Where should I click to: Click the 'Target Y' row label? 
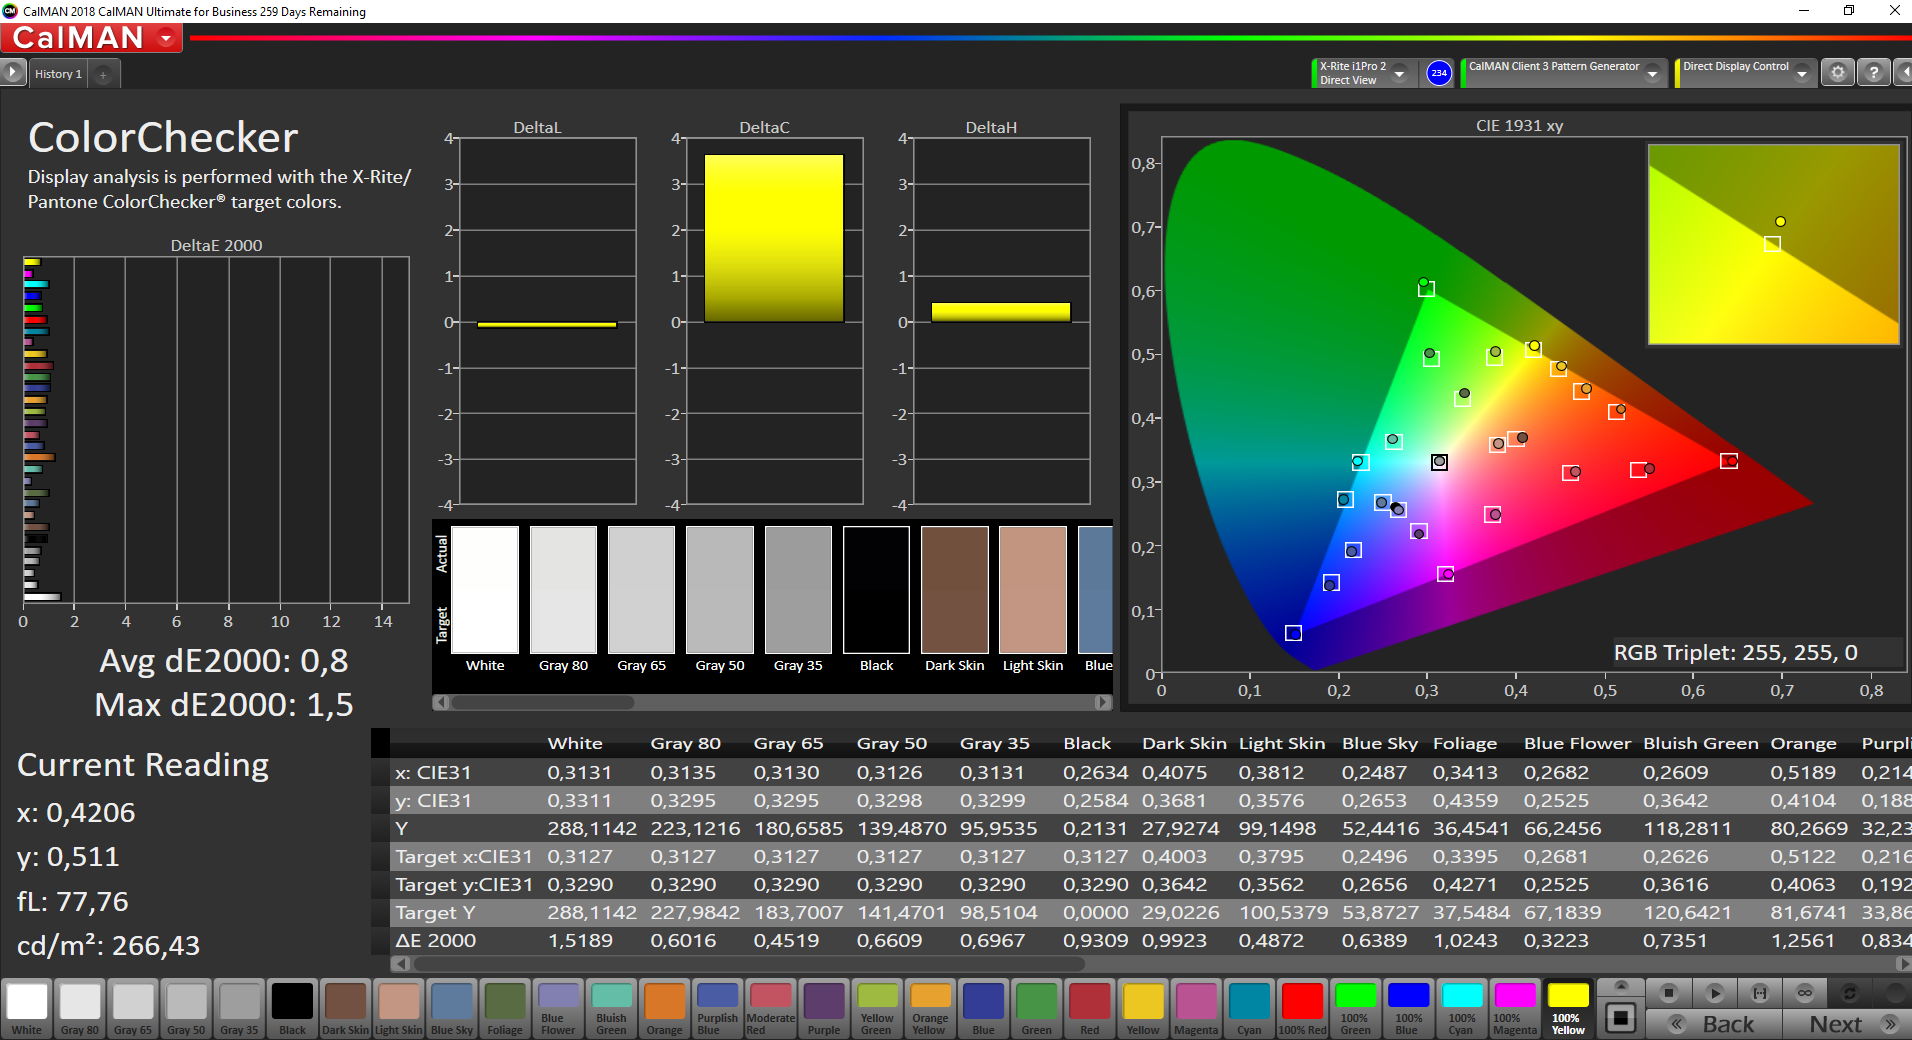point(435,912)
